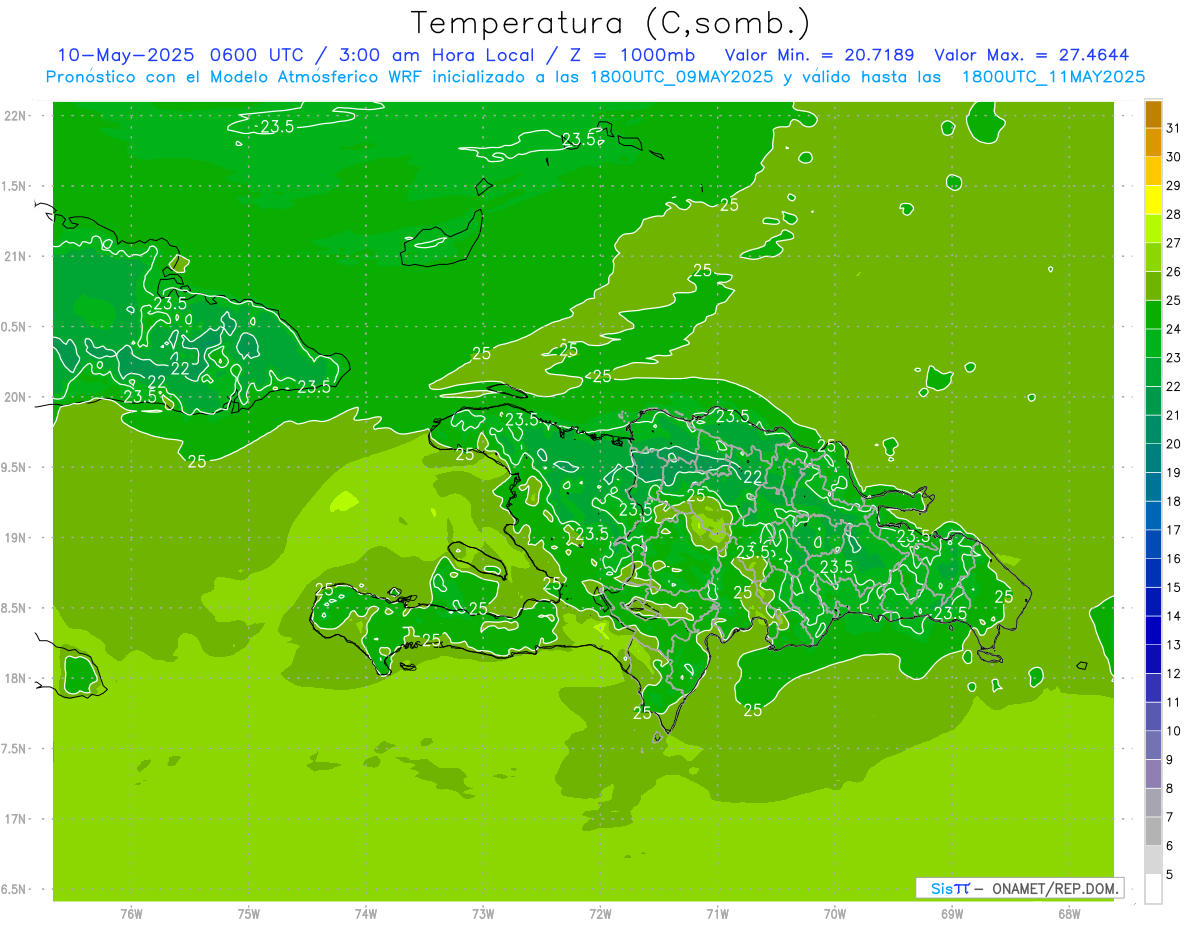Click the "22" contour label over Dominican Republic
The height and width of the screenshot is (927, 1200).
753,477
